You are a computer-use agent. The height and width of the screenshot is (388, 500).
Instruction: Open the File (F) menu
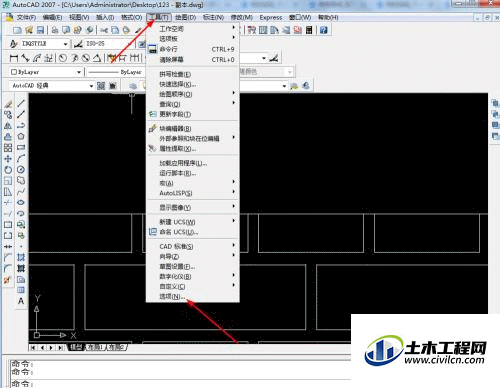click(26, 17)
